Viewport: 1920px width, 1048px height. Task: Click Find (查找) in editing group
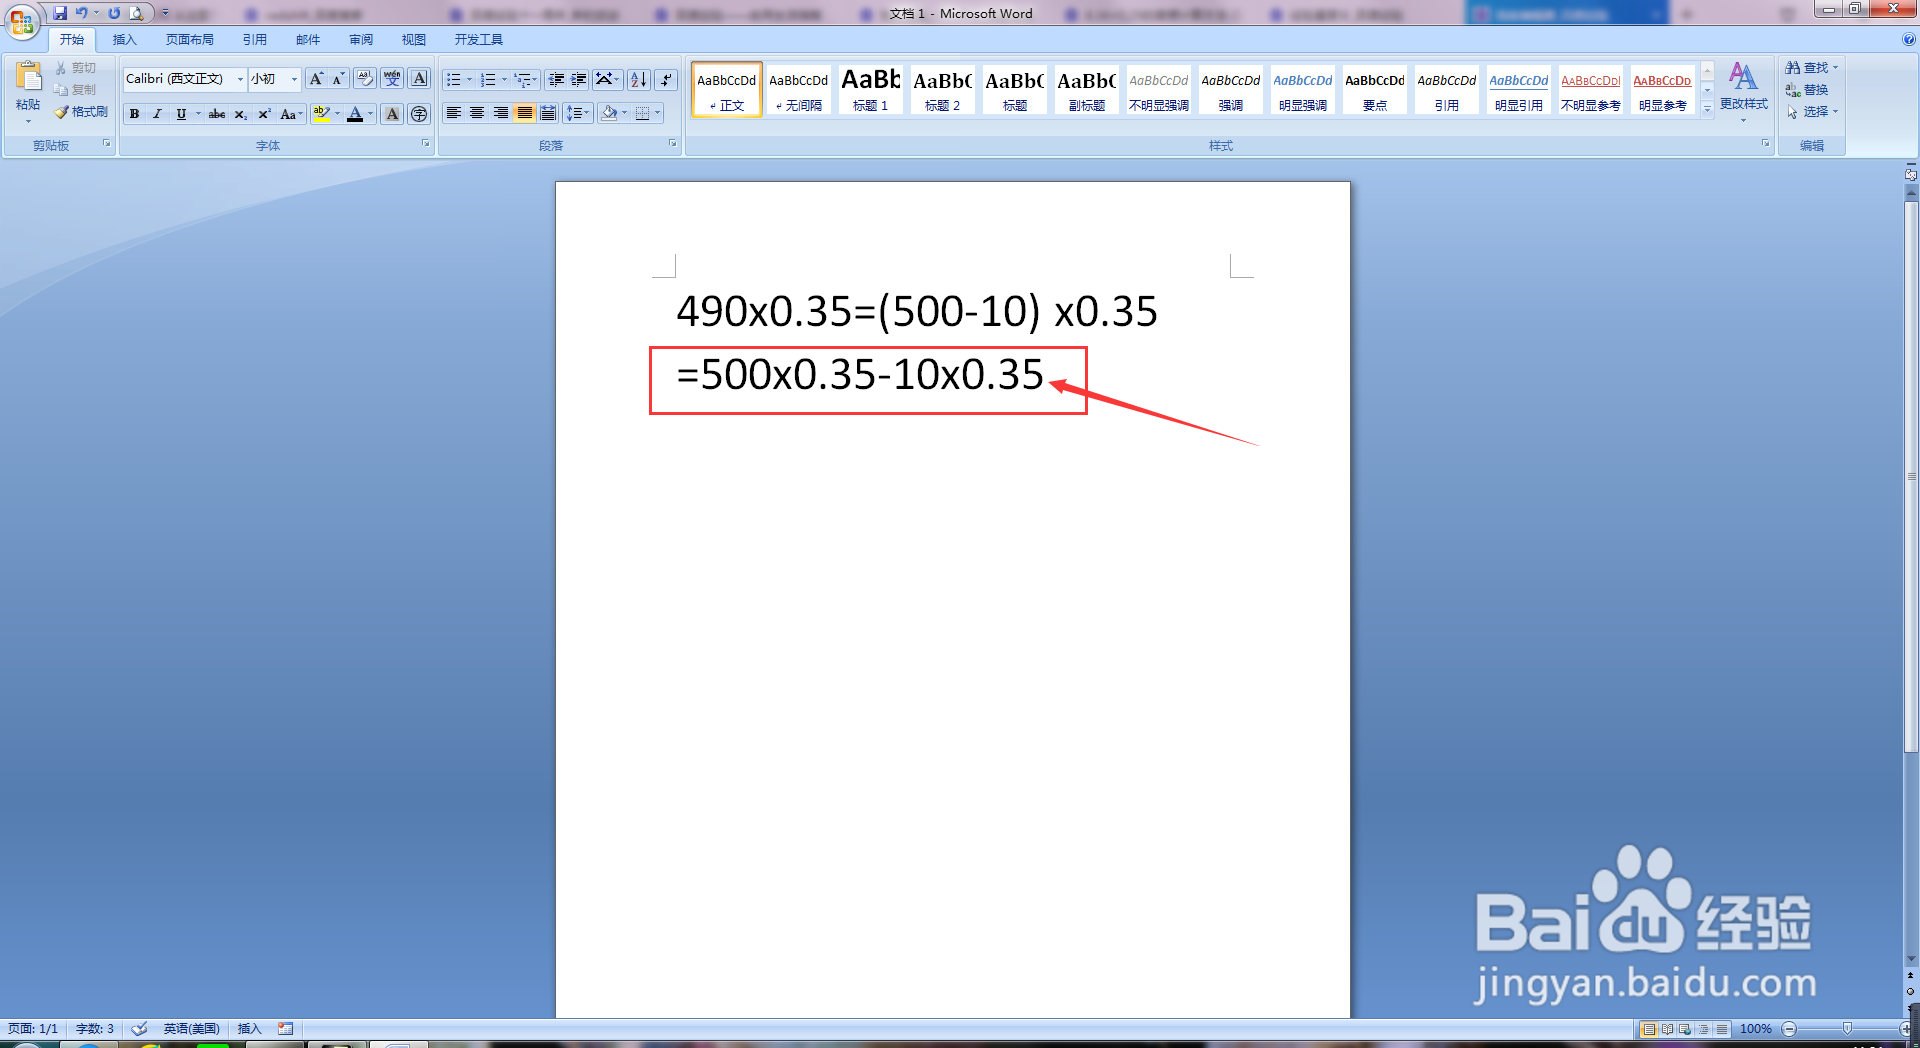(1811, 68)
